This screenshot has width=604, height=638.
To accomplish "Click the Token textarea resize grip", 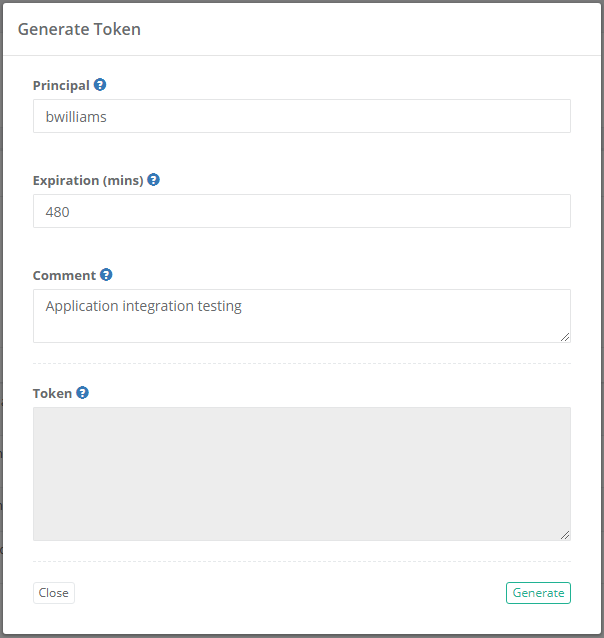I will (564, 534).
